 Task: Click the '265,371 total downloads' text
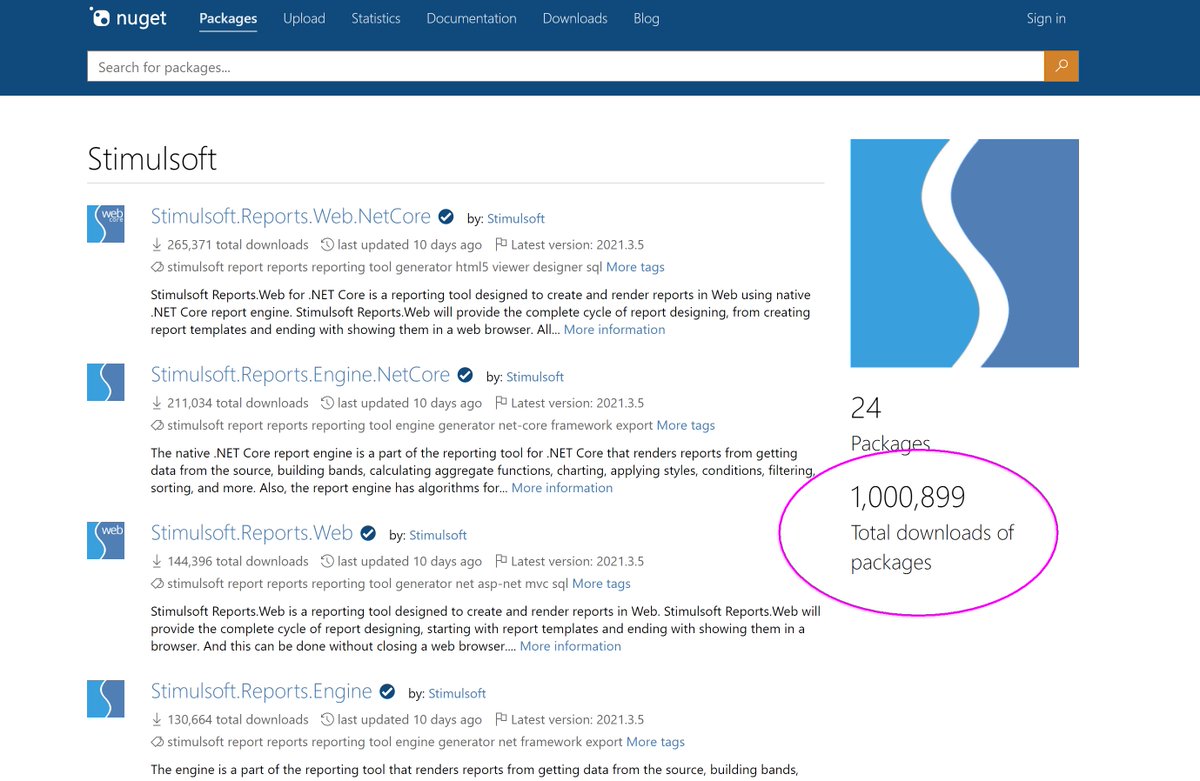click(238, 245)
